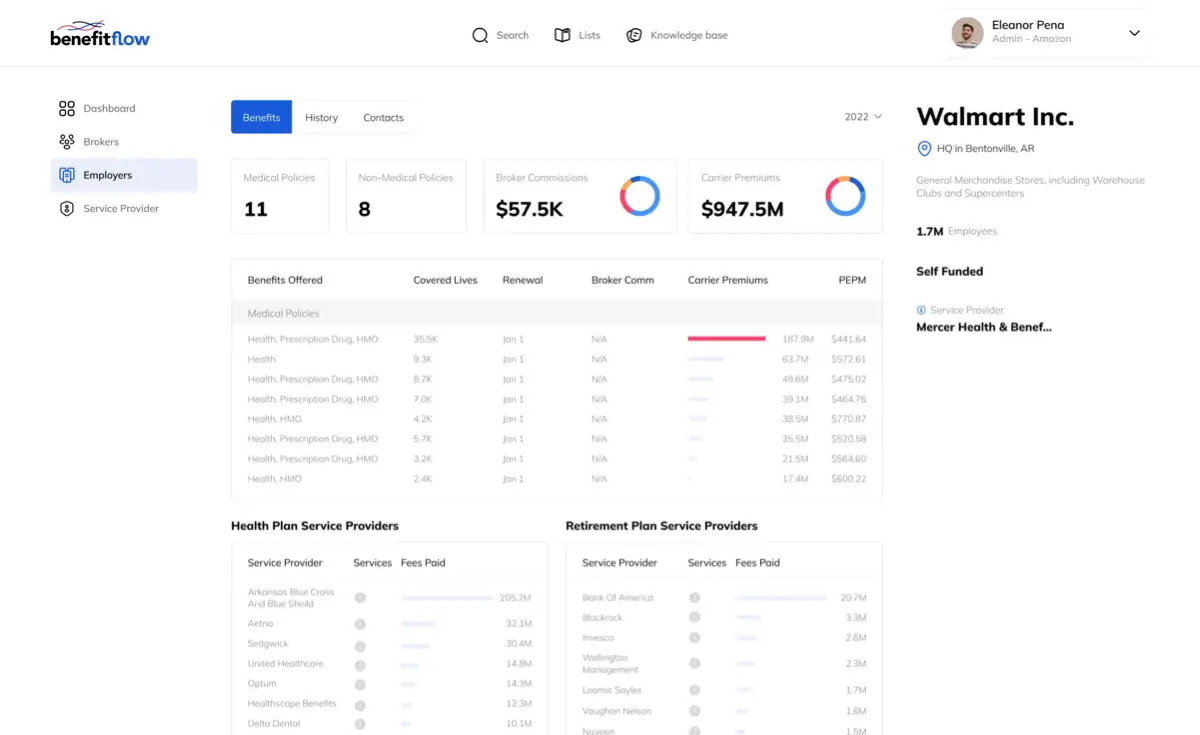1200x735 pixels.
Task: Click services icon for Sedgwick
Action: pos(360,646)
